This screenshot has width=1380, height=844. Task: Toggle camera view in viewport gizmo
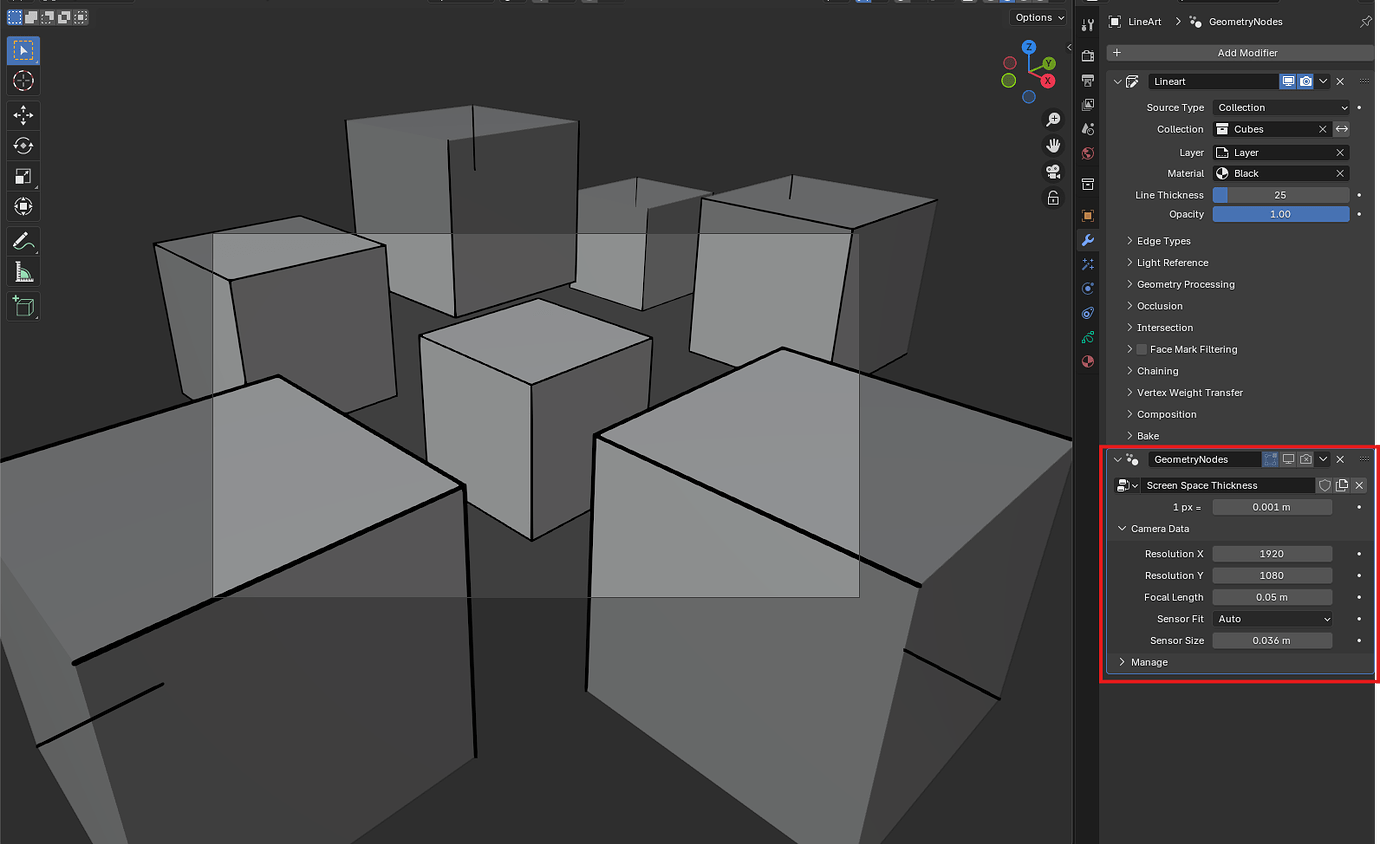(1053, 172)
